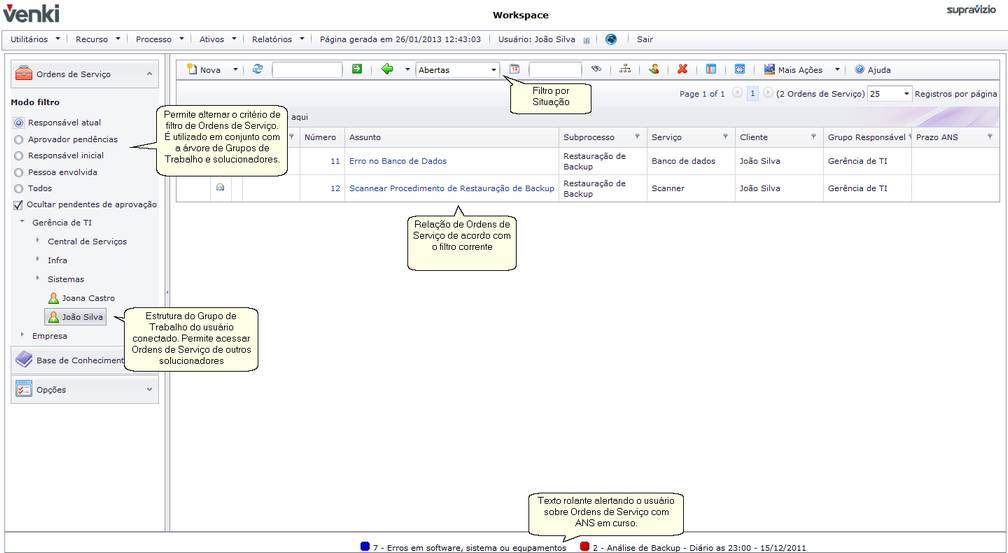
Task: Open the Cliente column filter icon
Action: point(813,137)
